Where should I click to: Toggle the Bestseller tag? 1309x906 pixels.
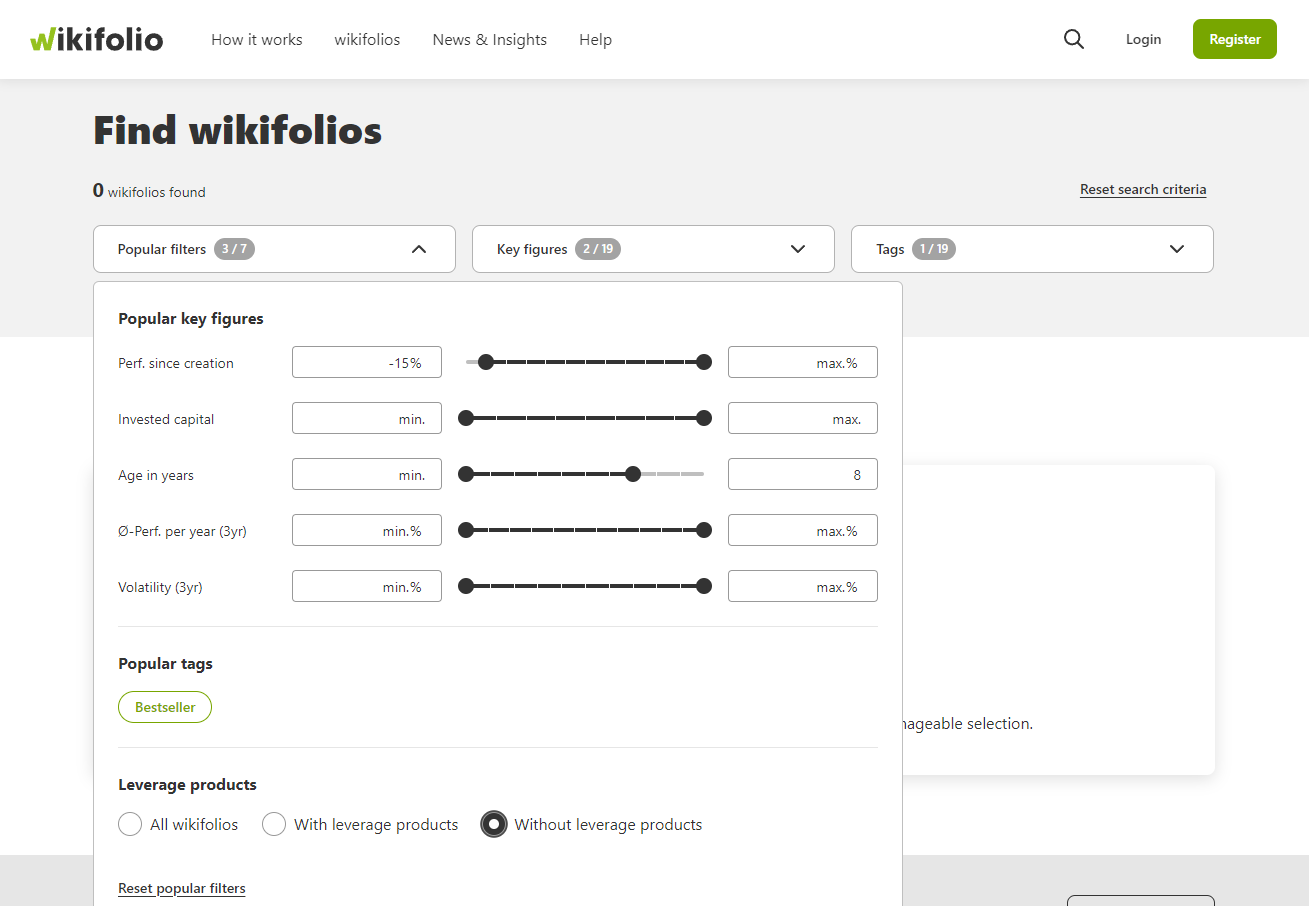coord(165,707)
